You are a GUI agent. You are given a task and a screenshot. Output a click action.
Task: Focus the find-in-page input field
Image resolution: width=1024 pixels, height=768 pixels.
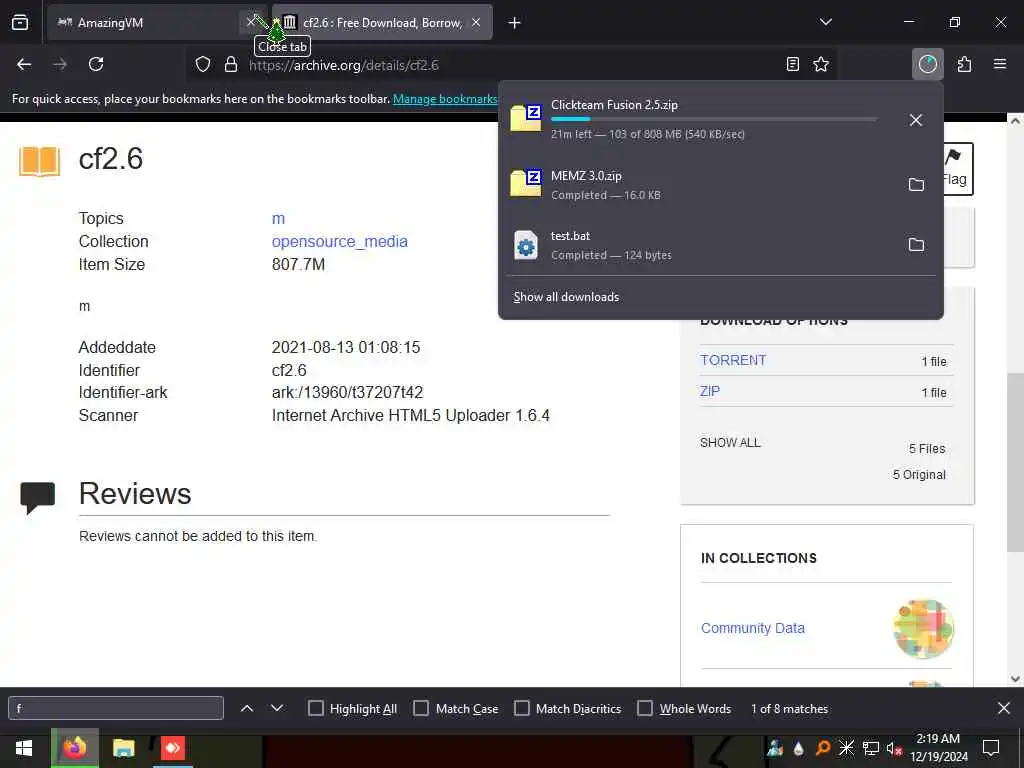(x=116, y=708)
